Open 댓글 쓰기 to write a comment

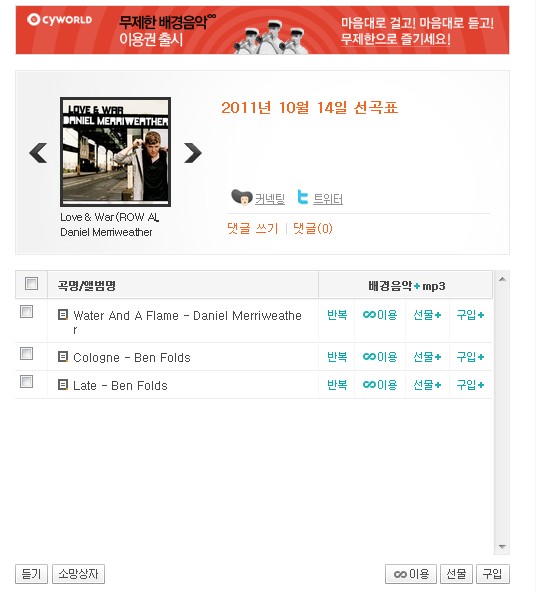[253, 228]
